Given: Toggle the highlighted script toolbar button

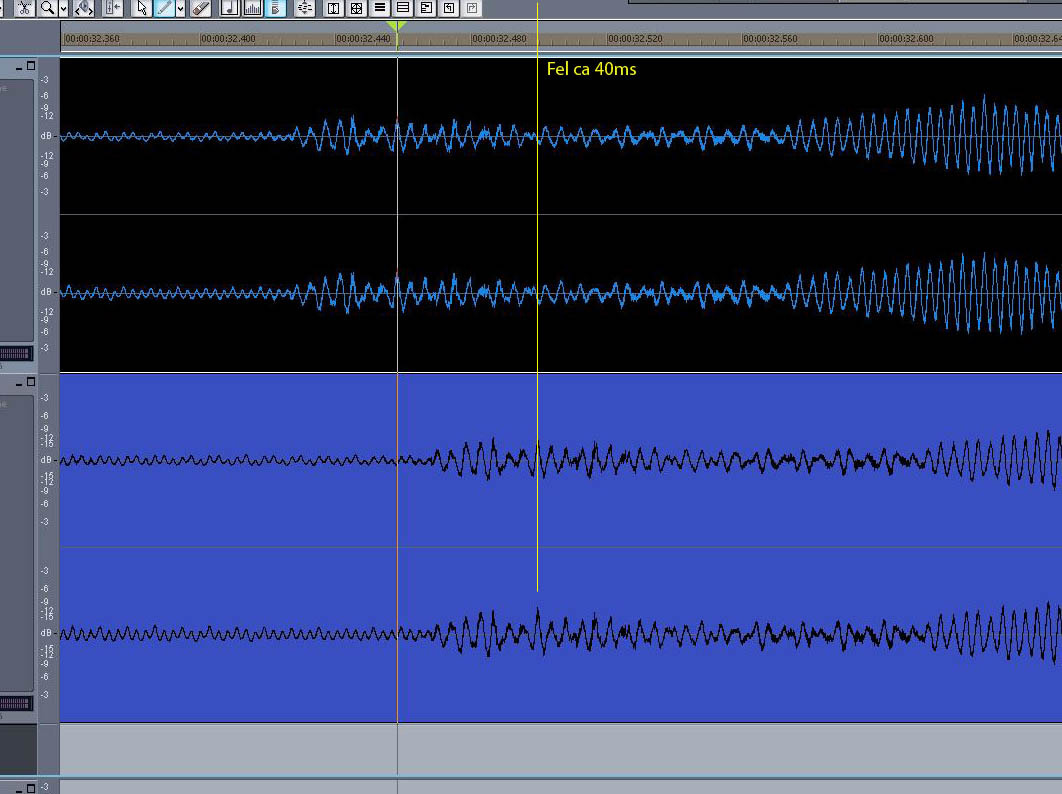Looking at the screenshot, I should pyautogui.click(x=277, y=8).
